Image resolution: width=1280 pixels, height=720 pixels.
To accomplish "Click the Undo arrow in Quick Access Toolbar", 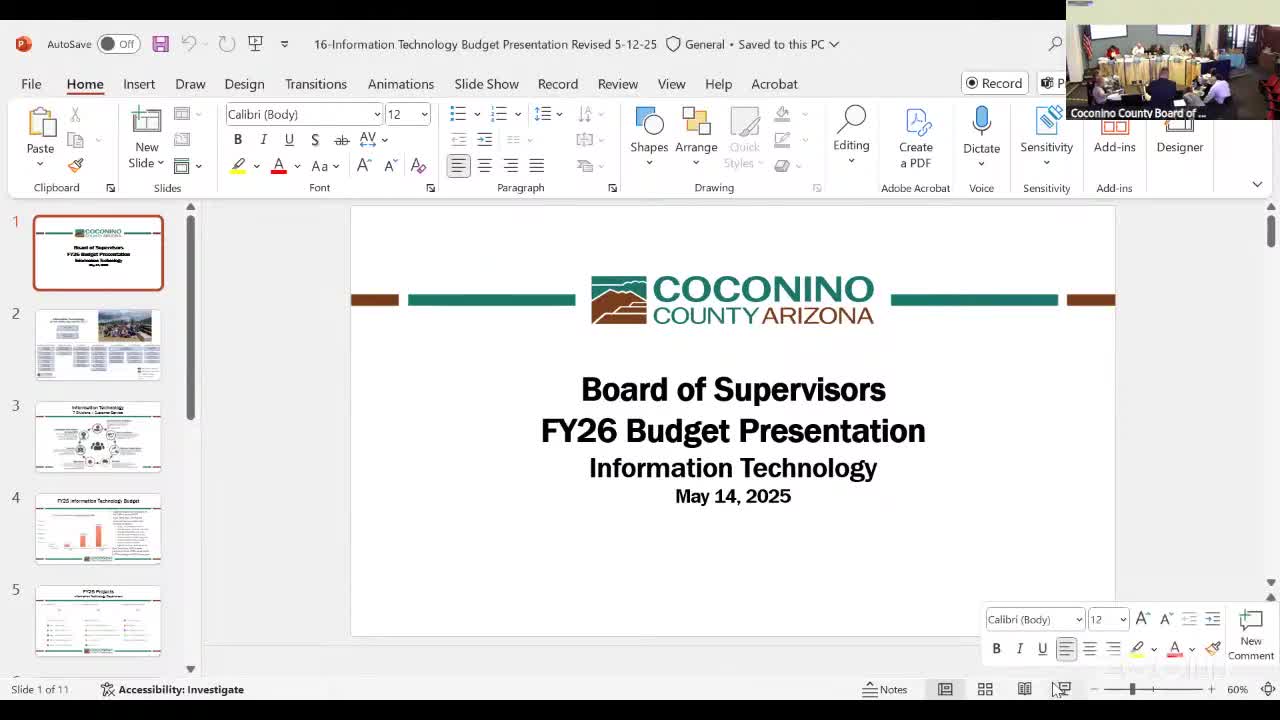I will (x=188, y=44).
